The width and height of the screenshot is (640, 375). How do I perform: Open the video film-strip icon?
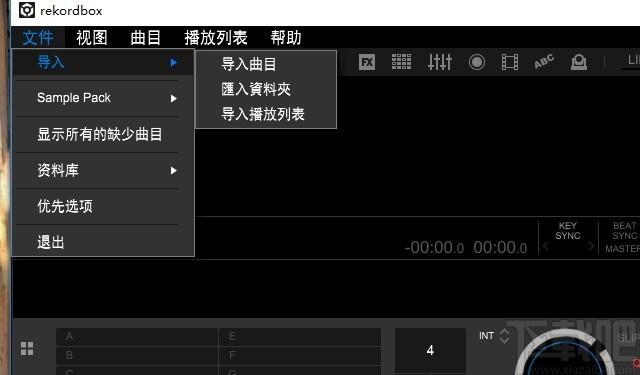click(x=510, y=62)
